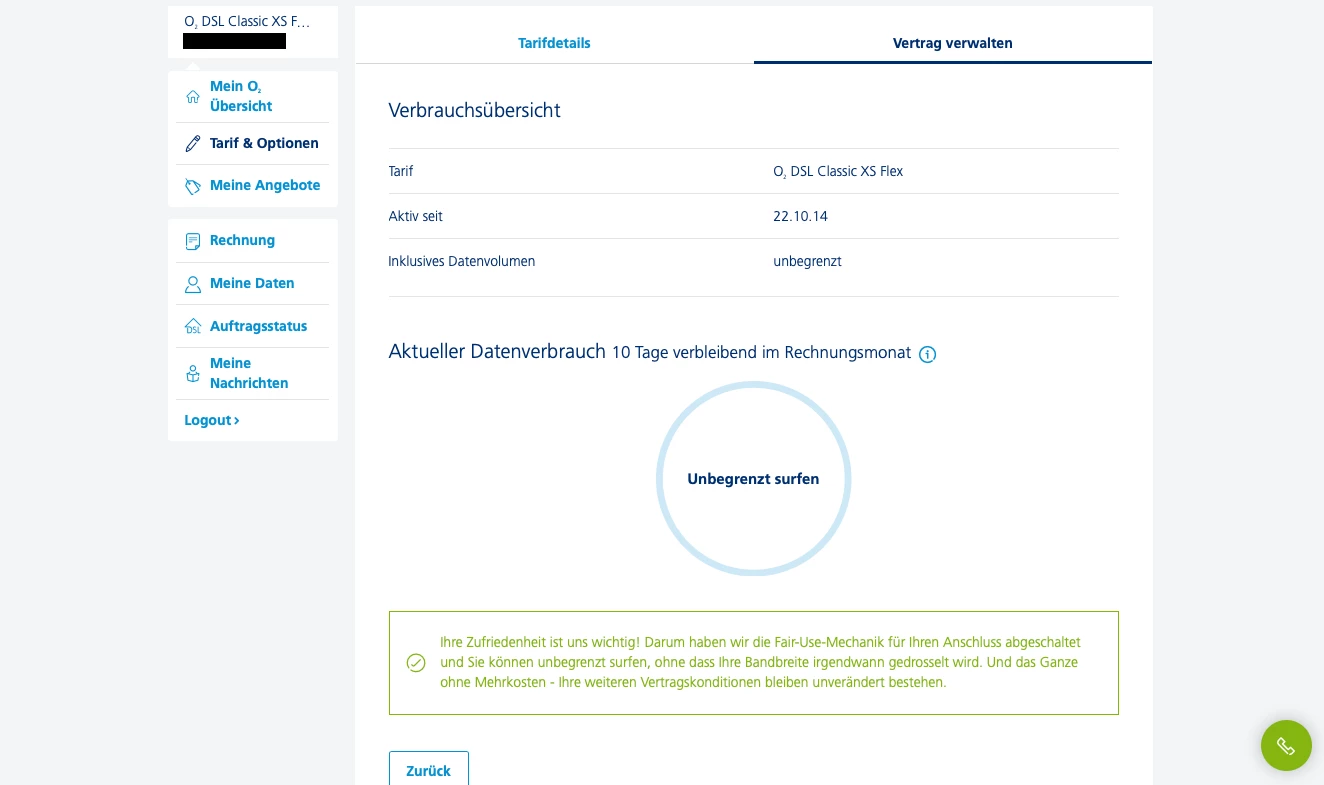The image size is (1324, 785).
Task: Click the Tarif row label
Action: (401, 172)
